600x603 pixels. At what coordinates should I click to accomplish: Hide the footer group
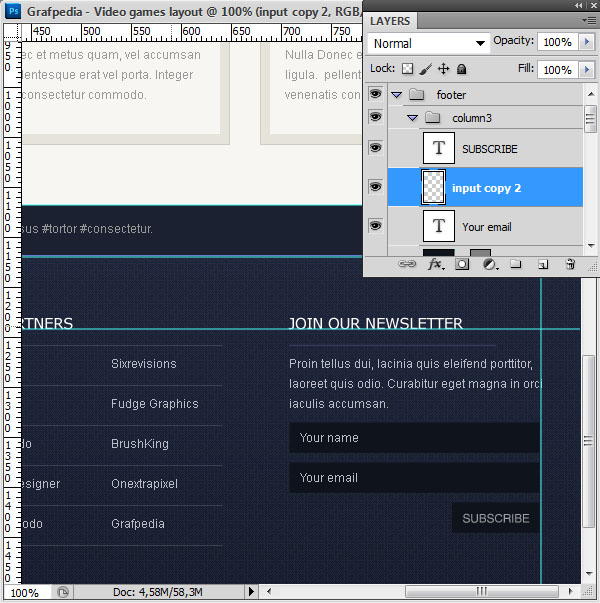point(375,93)
